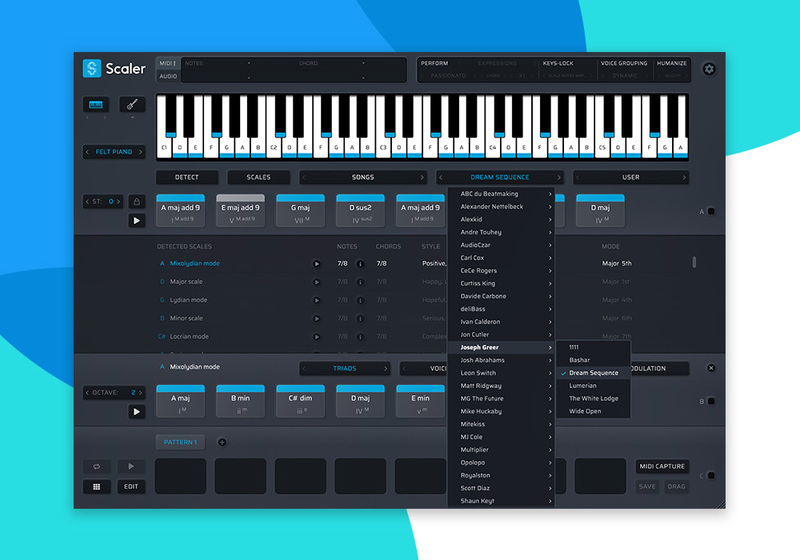Preview D Major scale

pyautogui.click(x=316, y=282)
